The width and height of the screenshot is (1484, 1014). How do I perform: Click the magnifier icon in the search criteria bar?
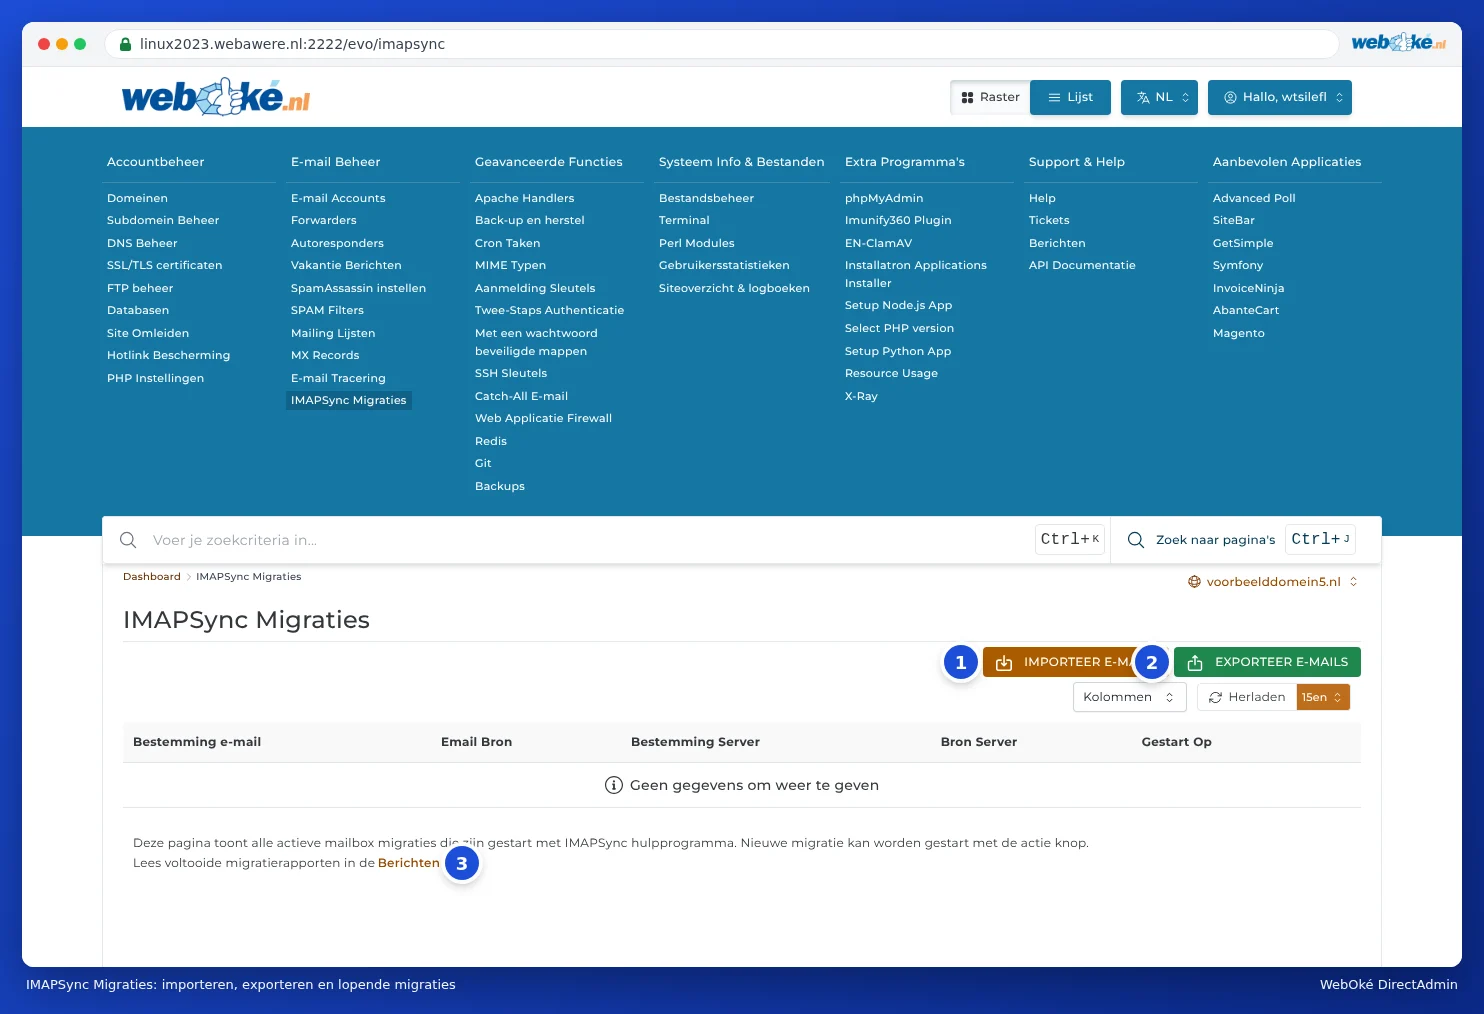pyautogui.click(x=128, y=540)
